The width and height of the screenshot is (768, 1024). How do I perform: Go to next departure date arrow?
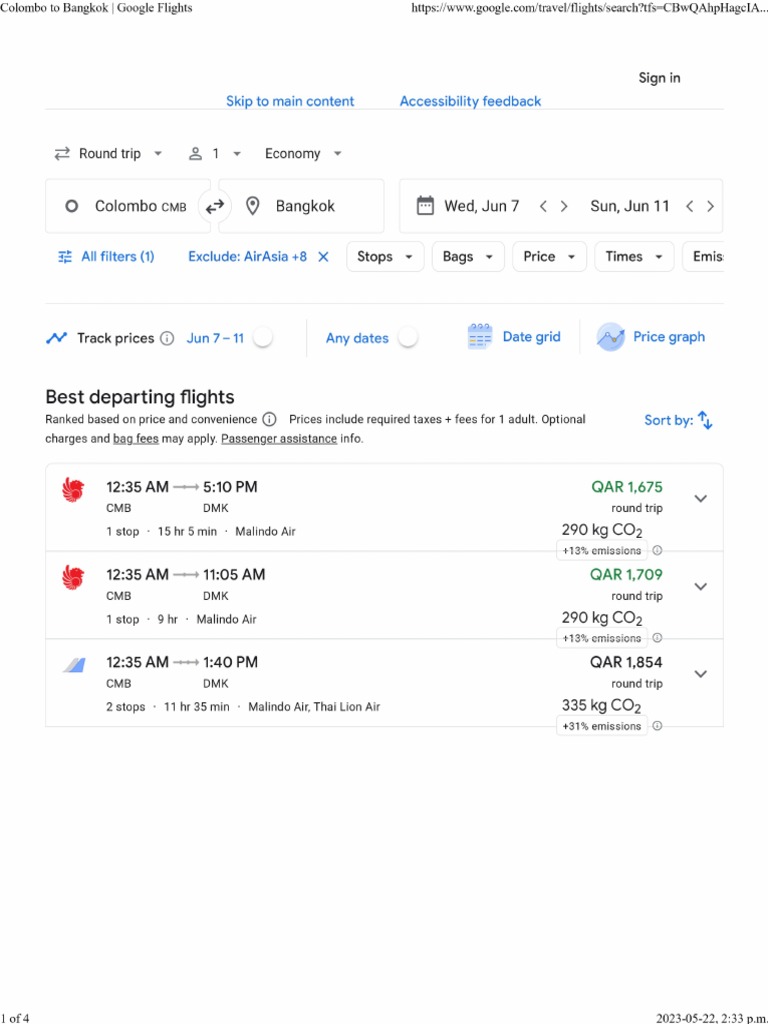[x=564, y=206]
